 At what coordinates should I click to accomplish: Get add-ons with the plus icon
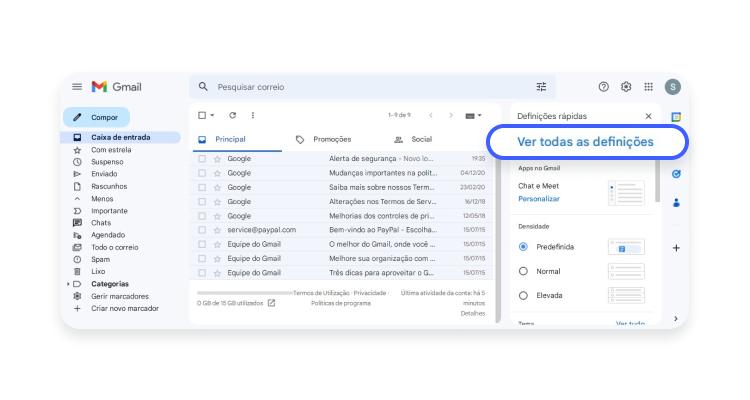pyautogui.click(x=676, y=248)
